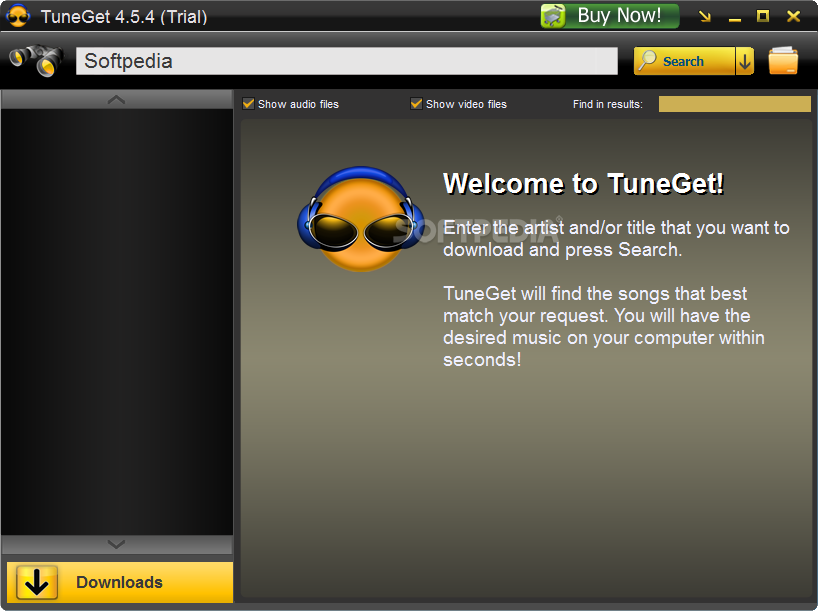Click the search text field containing Softpedia
Screen dimensions: 818x611
[x=346, y=61]
